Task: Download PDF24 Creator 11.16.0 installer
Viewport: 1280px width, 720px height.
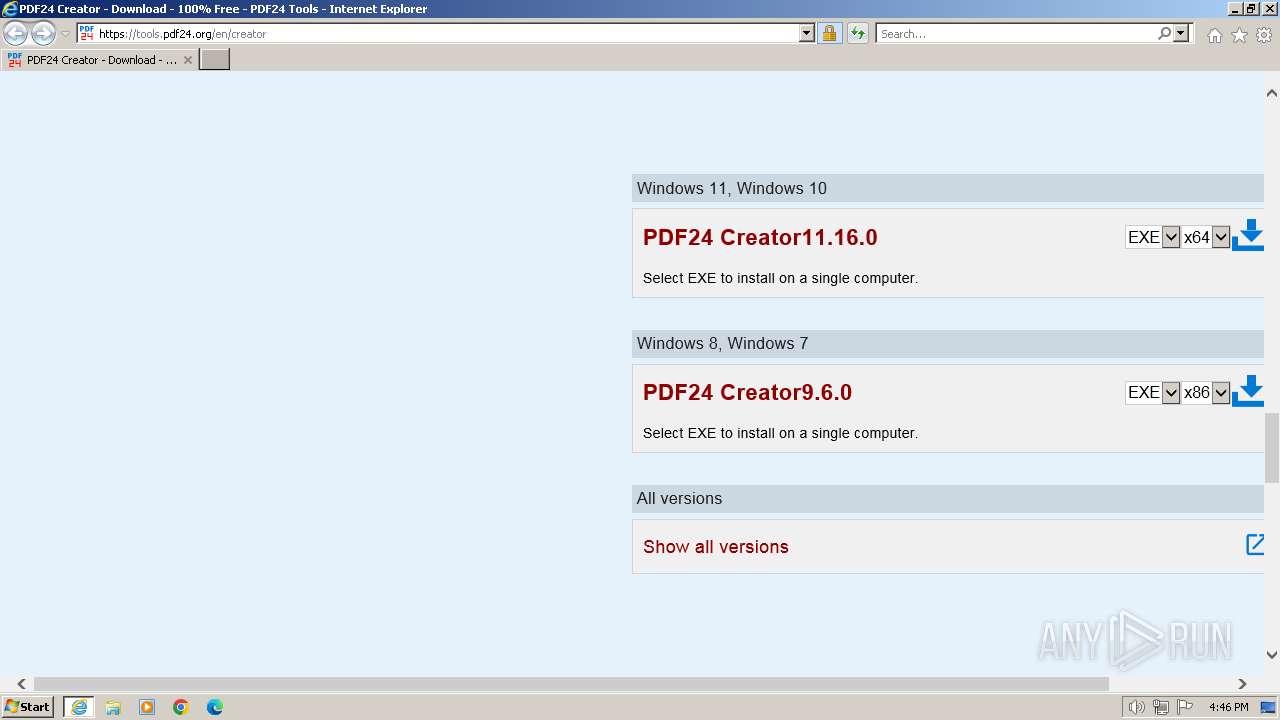Action: tap(1247, 236)
